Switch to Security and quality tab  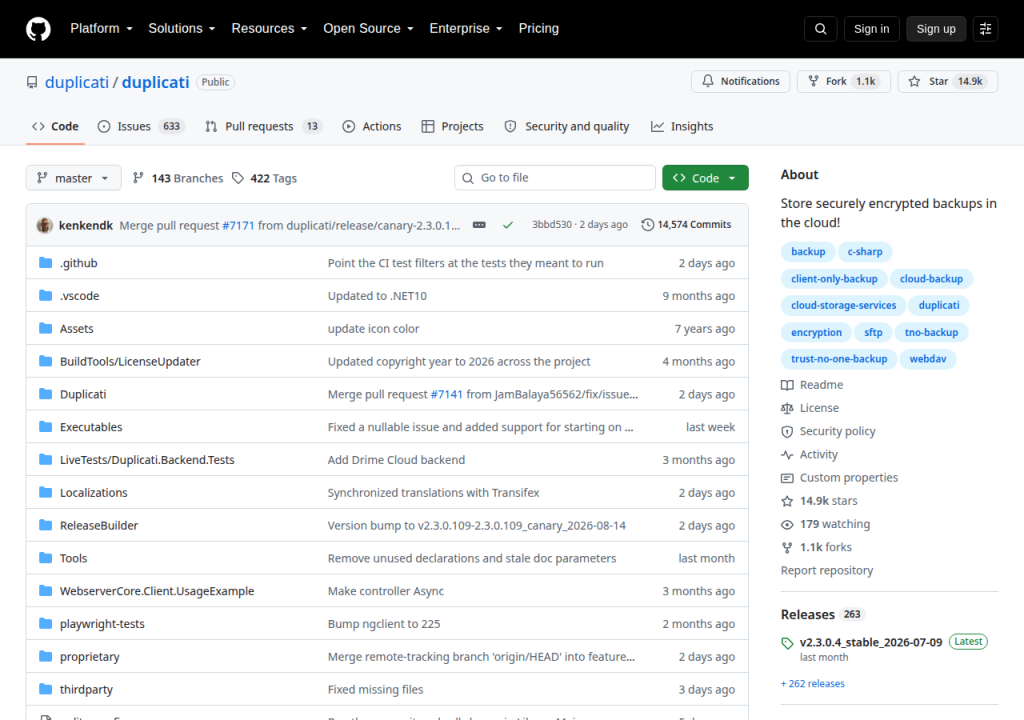click(x=567, y=127)
